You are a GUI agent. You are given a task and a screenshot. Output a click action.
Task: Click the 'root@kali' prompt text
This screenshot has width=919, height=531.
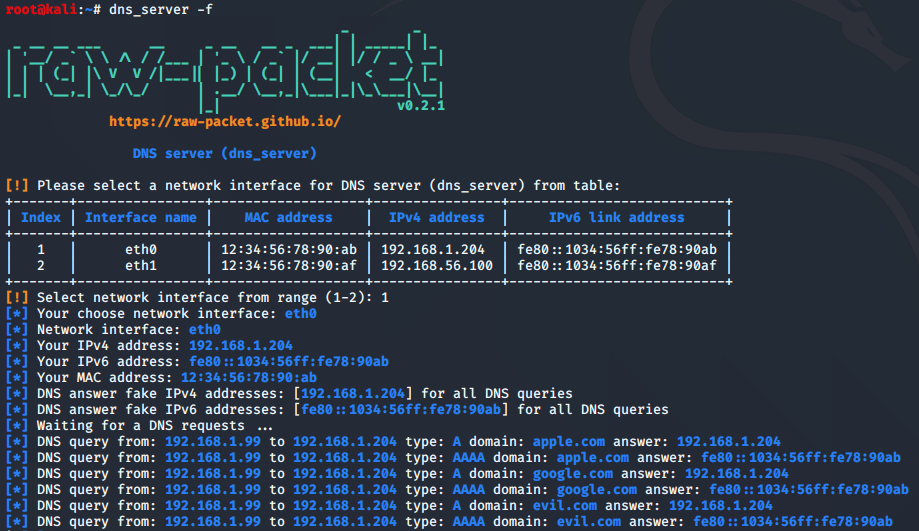41,9
